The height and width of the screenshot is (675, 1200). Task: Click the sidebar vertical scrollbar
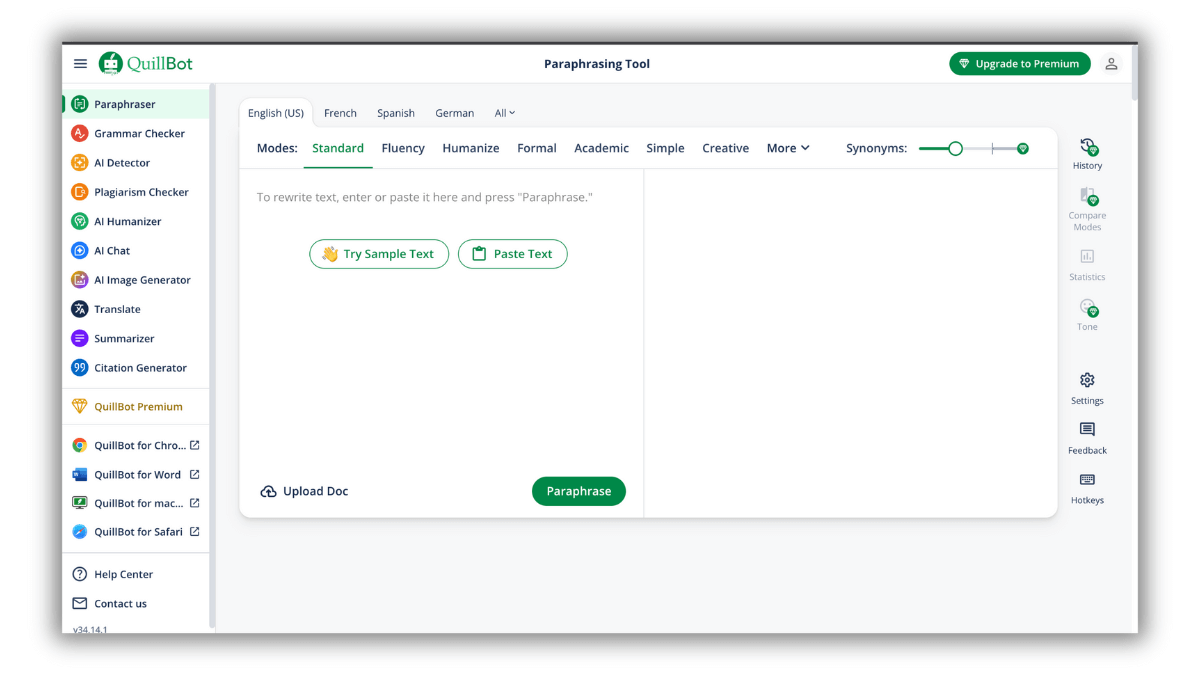212,355
